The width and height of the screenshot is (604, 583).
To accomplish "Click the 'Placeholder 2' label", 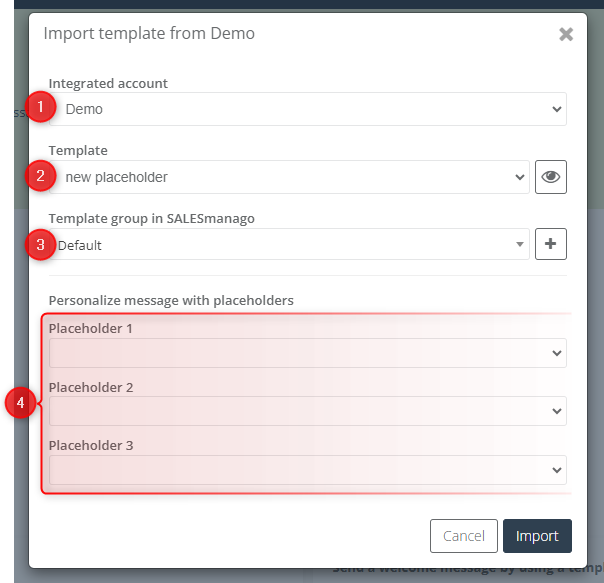I will 91,387.
